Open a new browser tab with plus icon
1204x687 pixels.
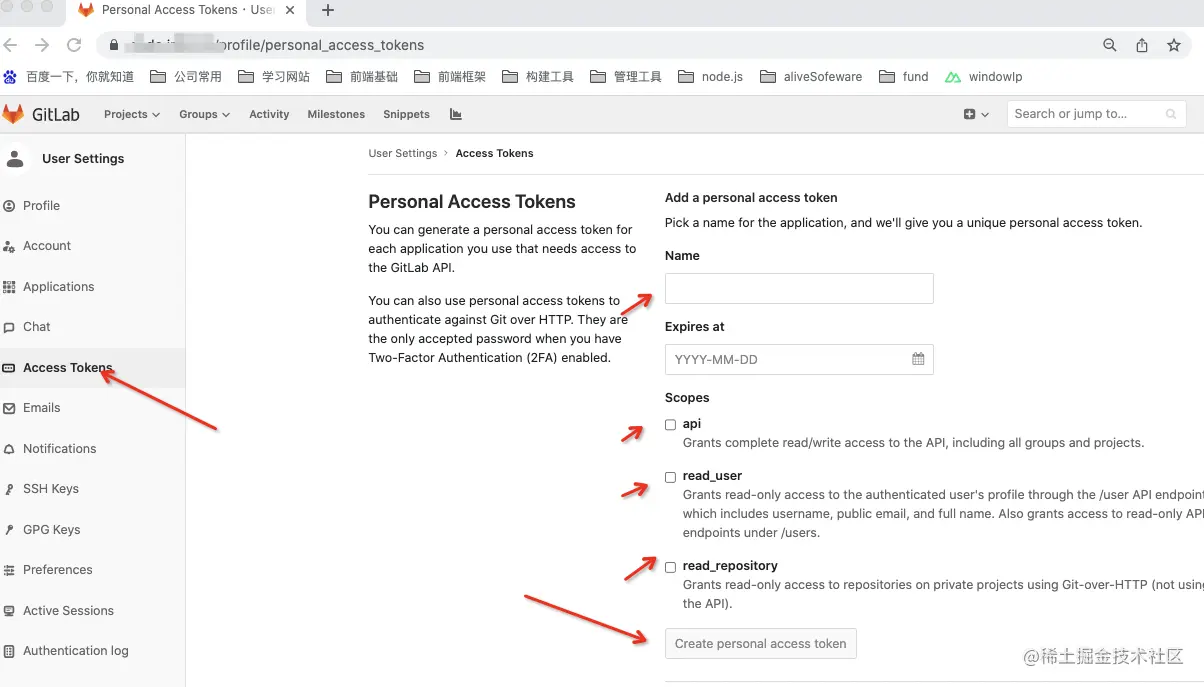click(x=328, y=10)
